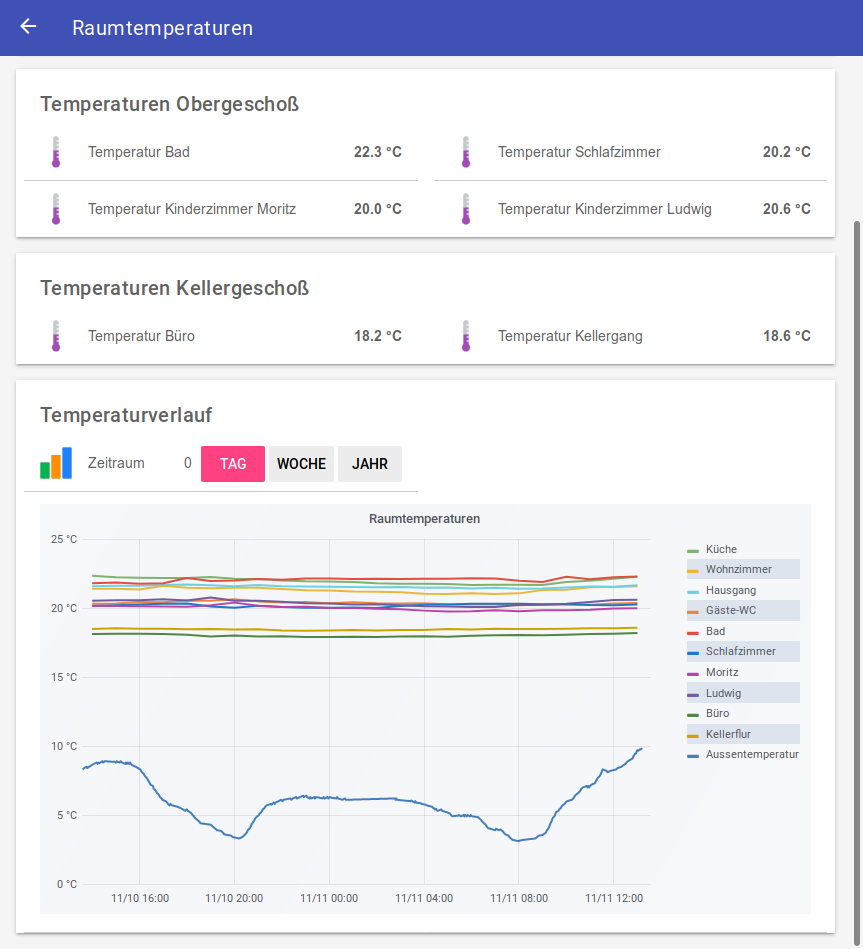The height and width of the screenshot is (949, 863).
Task: Open Temperatur Bad 22.3 °C value
Action: pyautogui.click(x=377, y=152)
